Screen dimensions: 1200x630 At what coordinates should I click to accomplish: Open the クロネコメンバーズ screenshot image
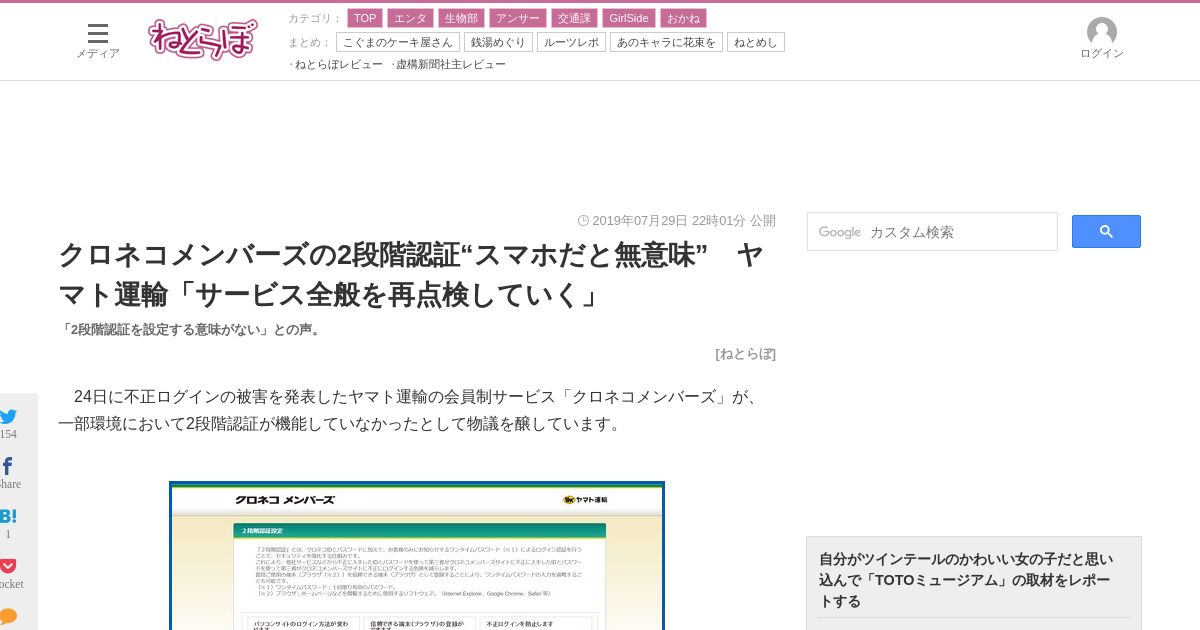click(417, 555)
